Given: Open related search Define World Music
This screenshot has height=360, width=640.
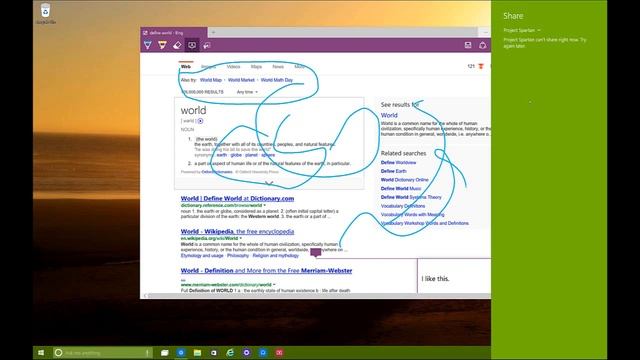Looking at the screenshot, I should click(401, 189).
